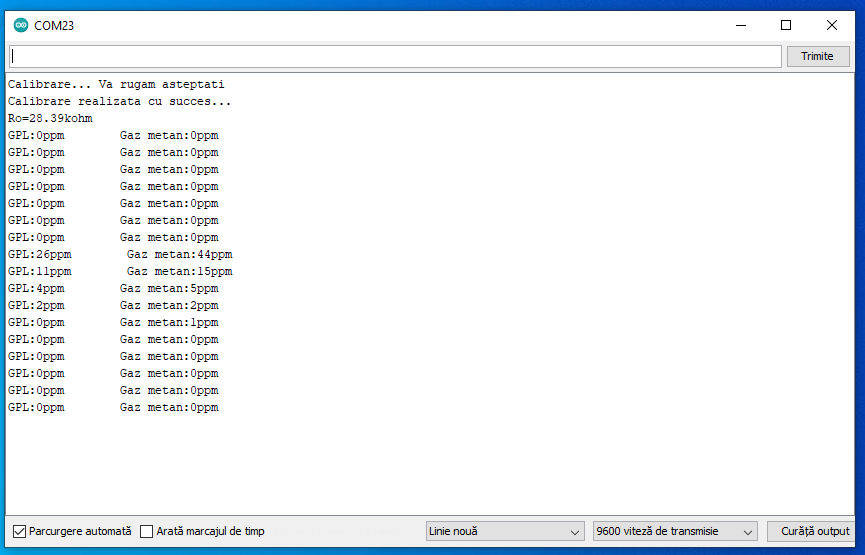Close the COM23 serial monitor window
865x555 pixels.
832,25
